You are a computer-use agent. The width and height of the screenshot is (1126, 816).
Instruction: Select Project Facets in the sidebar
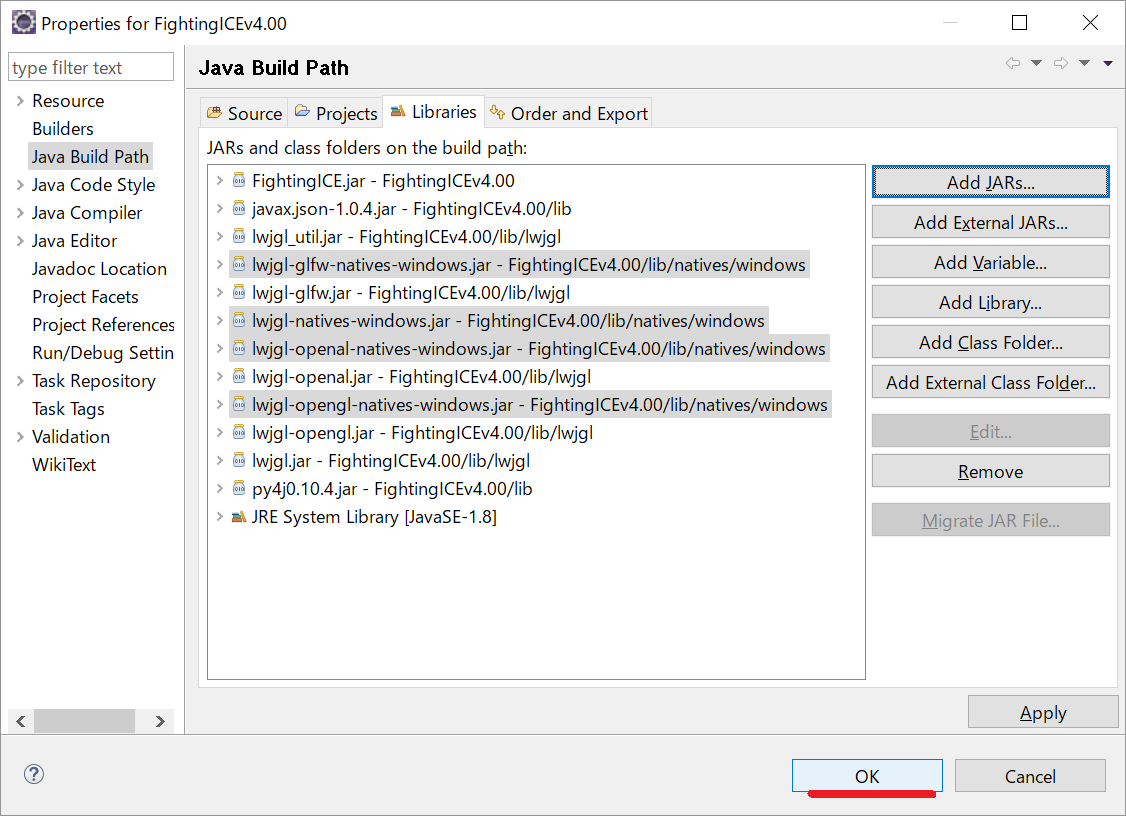pyautogui.click(x=85, y=297)
